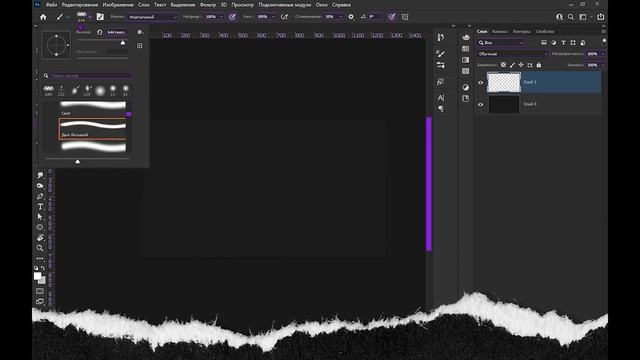Image resolution: width=640 pixels, height=360 pixels.
Task: Click the Слой 1 layer thumbnail
Action: 504,82
